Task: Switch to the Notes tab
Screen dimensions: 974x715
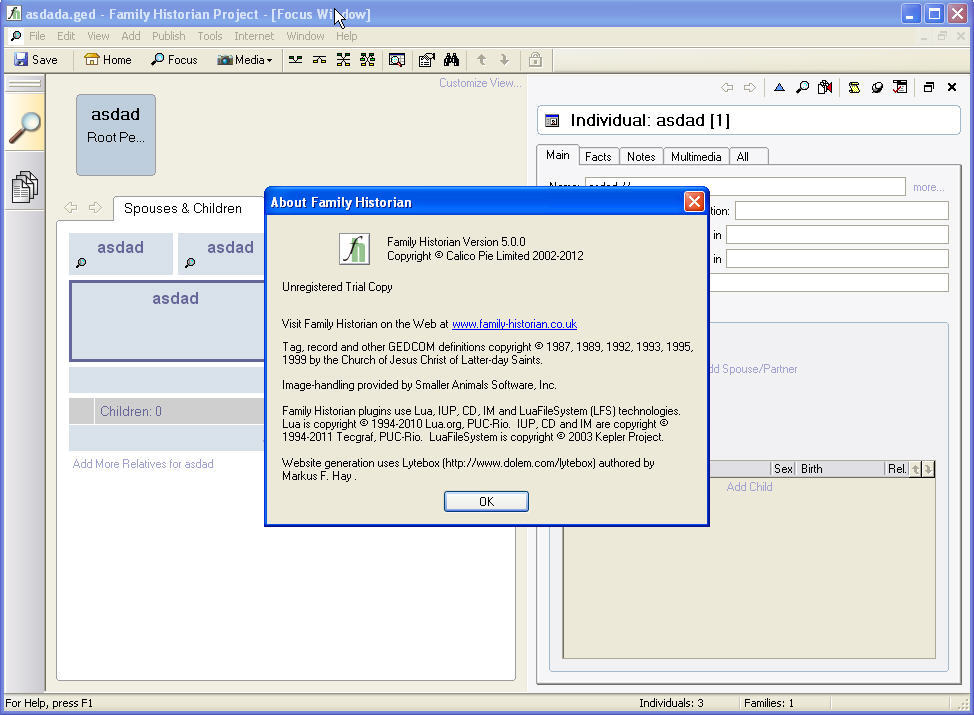Action: click(640, 157)
